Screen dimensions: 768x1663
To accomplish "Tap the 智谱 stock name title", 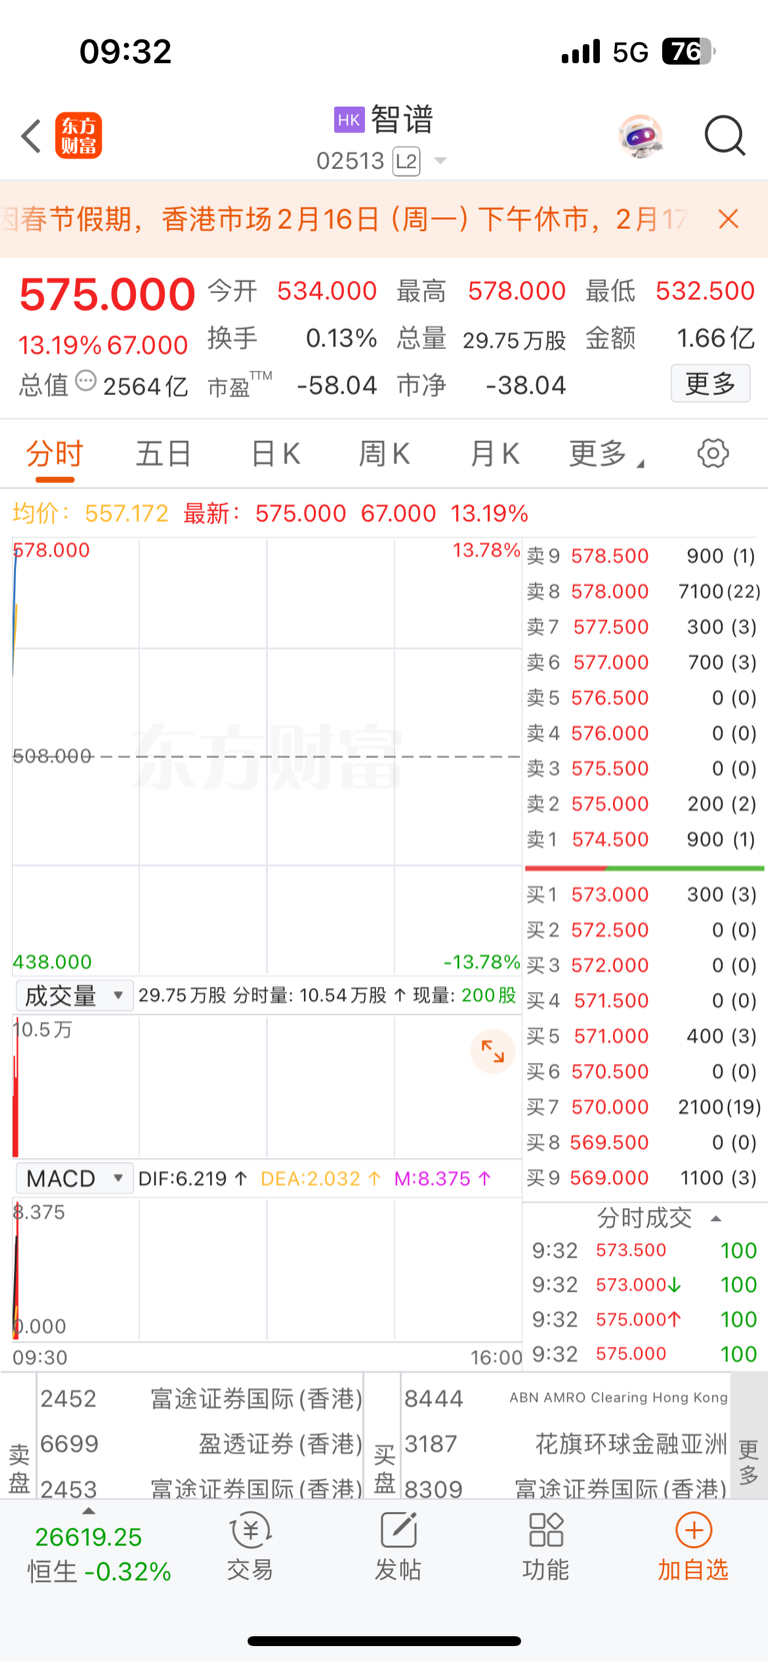I will 402,120.
